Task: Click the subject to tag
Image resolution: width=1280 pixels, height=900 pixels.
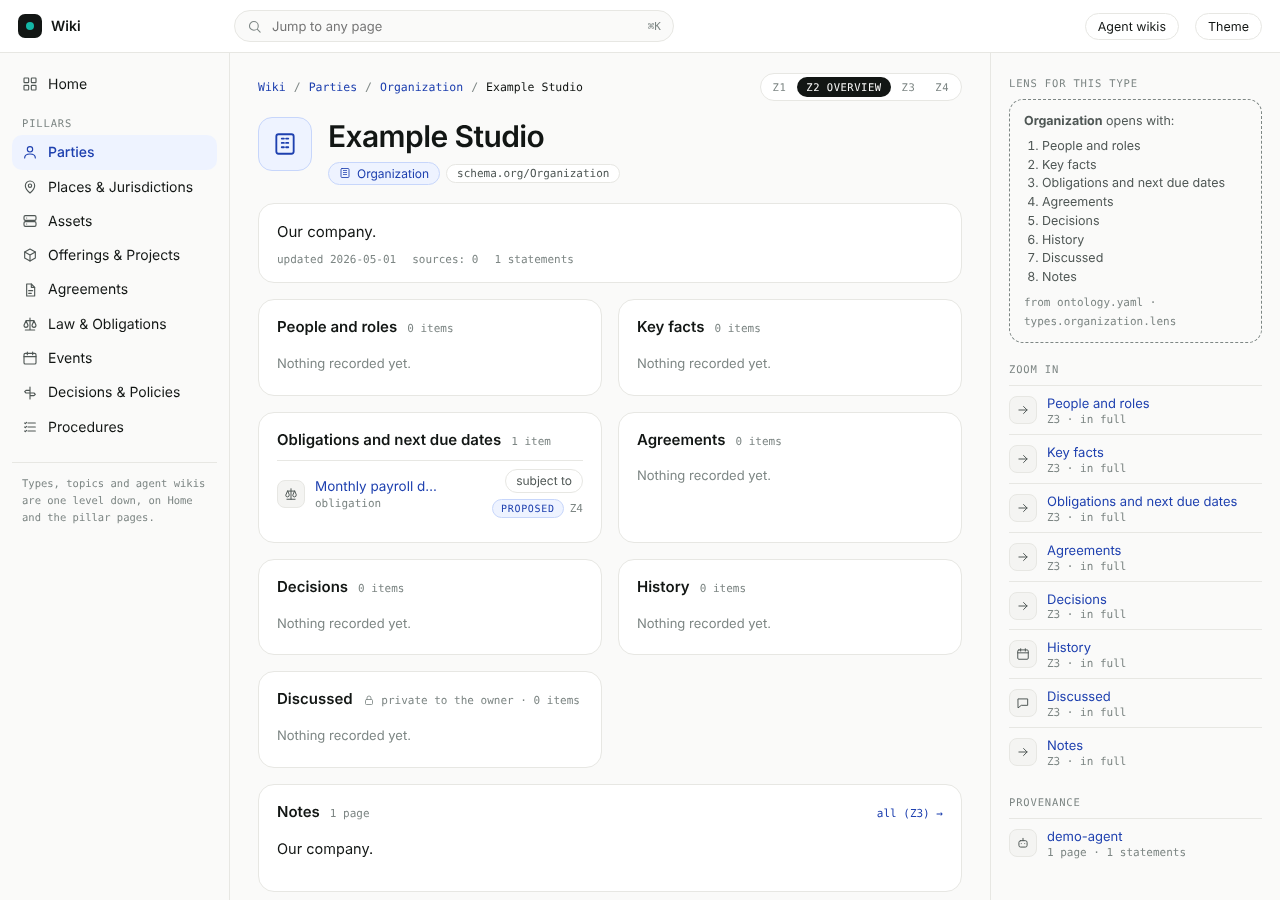Action: click(x=544, y=481)
